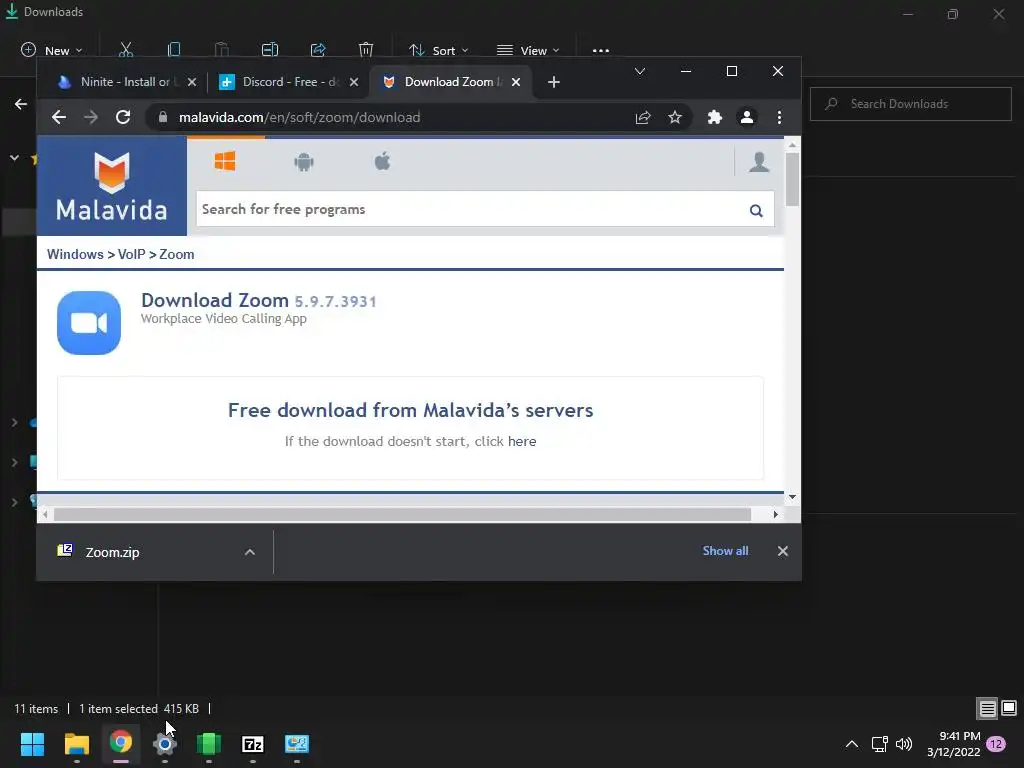Select the Android platform icon on Malavida
The width and height of the screenshot is (1024, 768).
[x=304, y=161]
